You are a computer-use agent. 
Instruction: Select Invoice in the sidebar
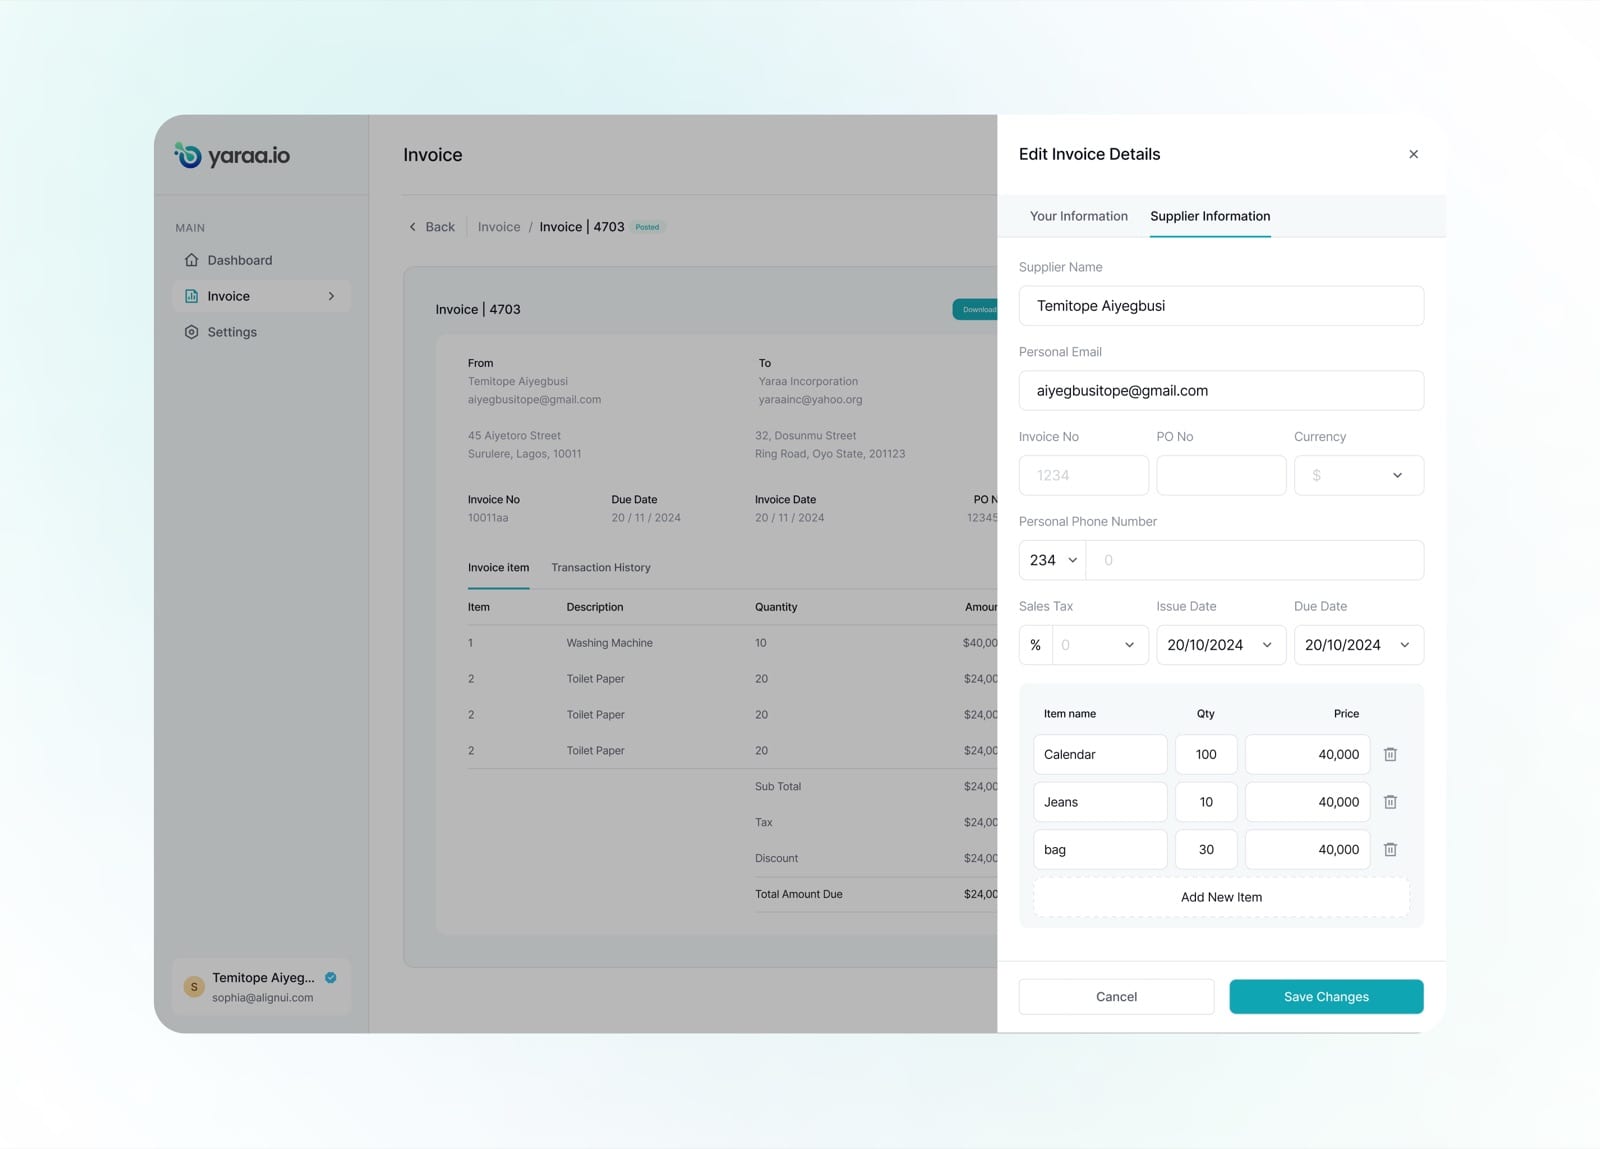(x=261, y=296)
